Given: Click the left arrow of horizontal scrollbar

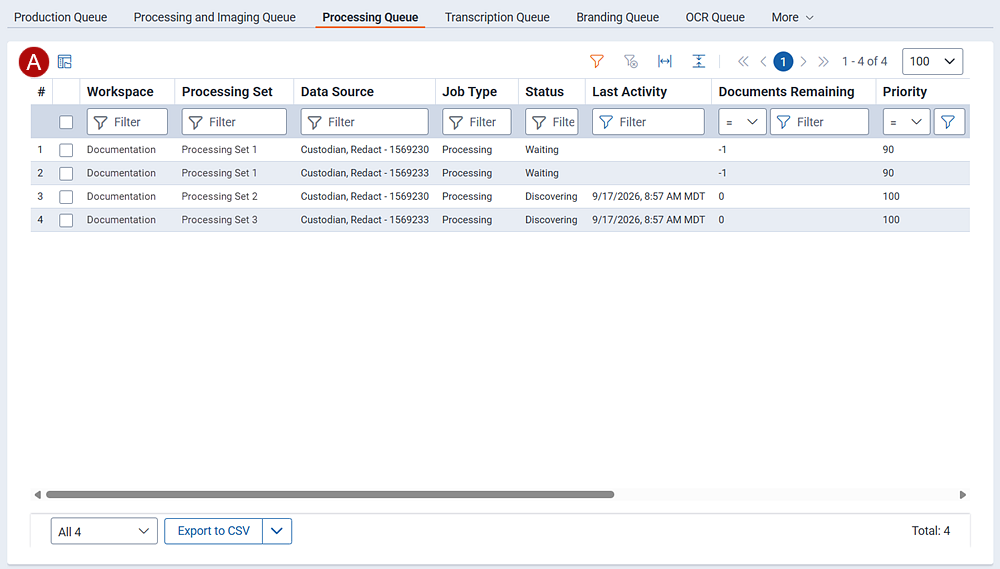Looking at the screenshot, I should pyautogui.click(x=38, y=494).
